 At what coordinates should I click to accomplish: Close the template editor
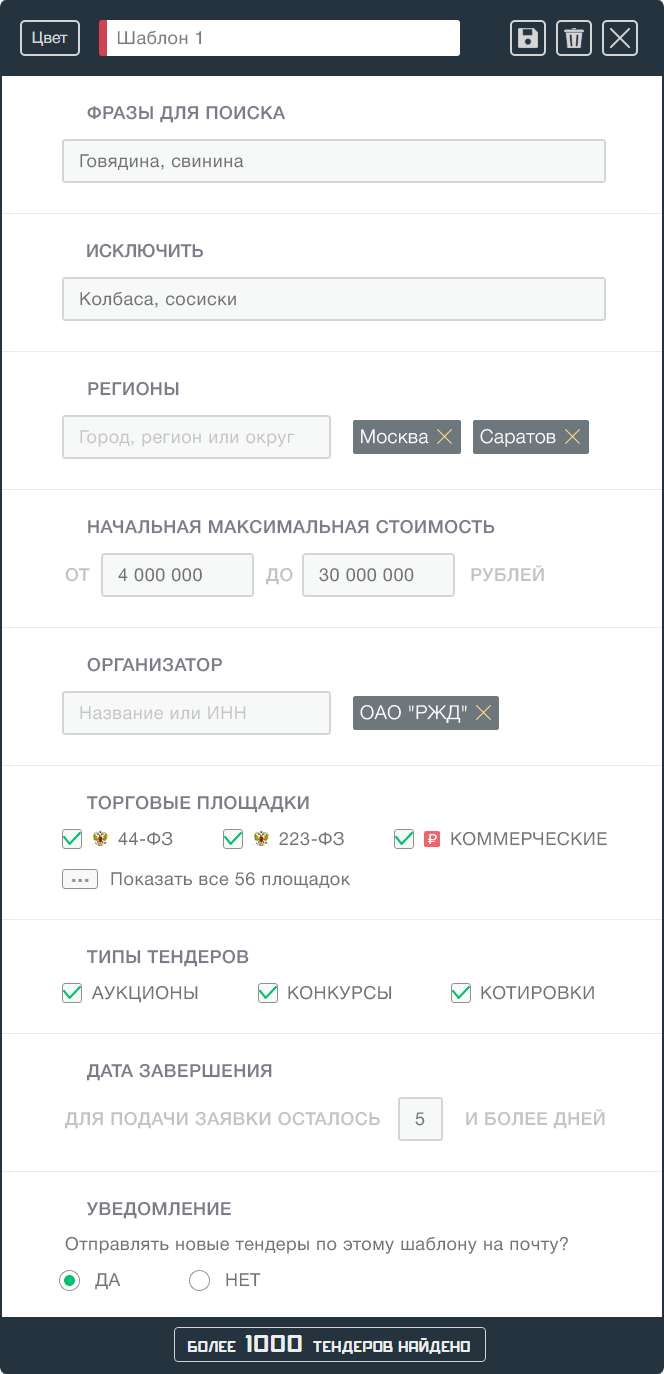[x=619, y=38]
